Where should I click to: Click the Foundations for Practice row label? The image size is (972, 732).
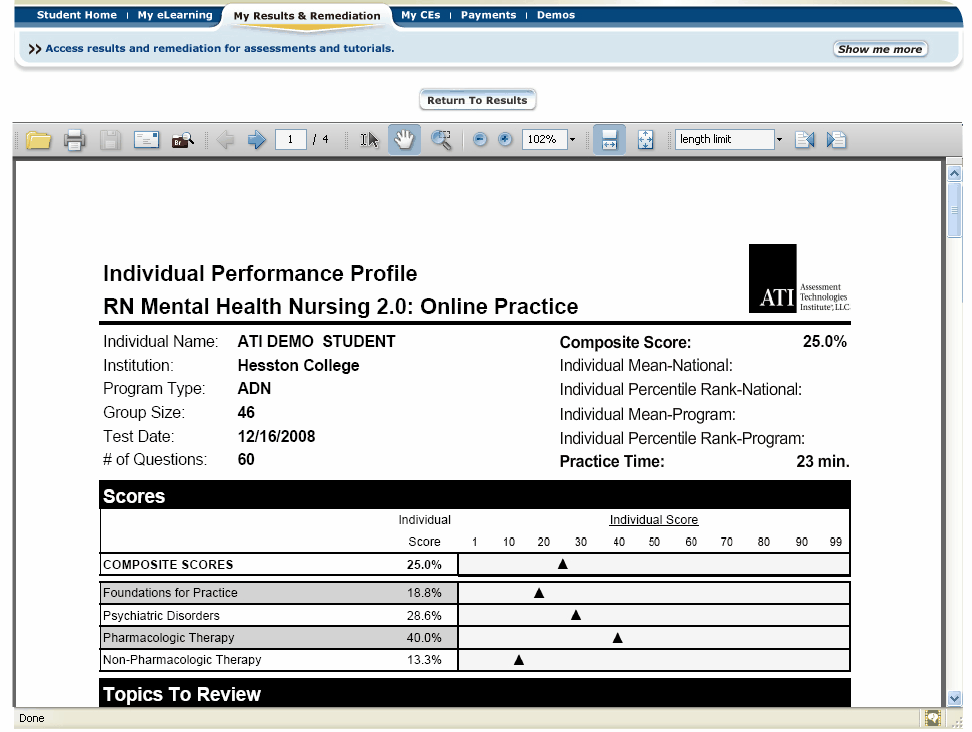[x=170, y=593]
